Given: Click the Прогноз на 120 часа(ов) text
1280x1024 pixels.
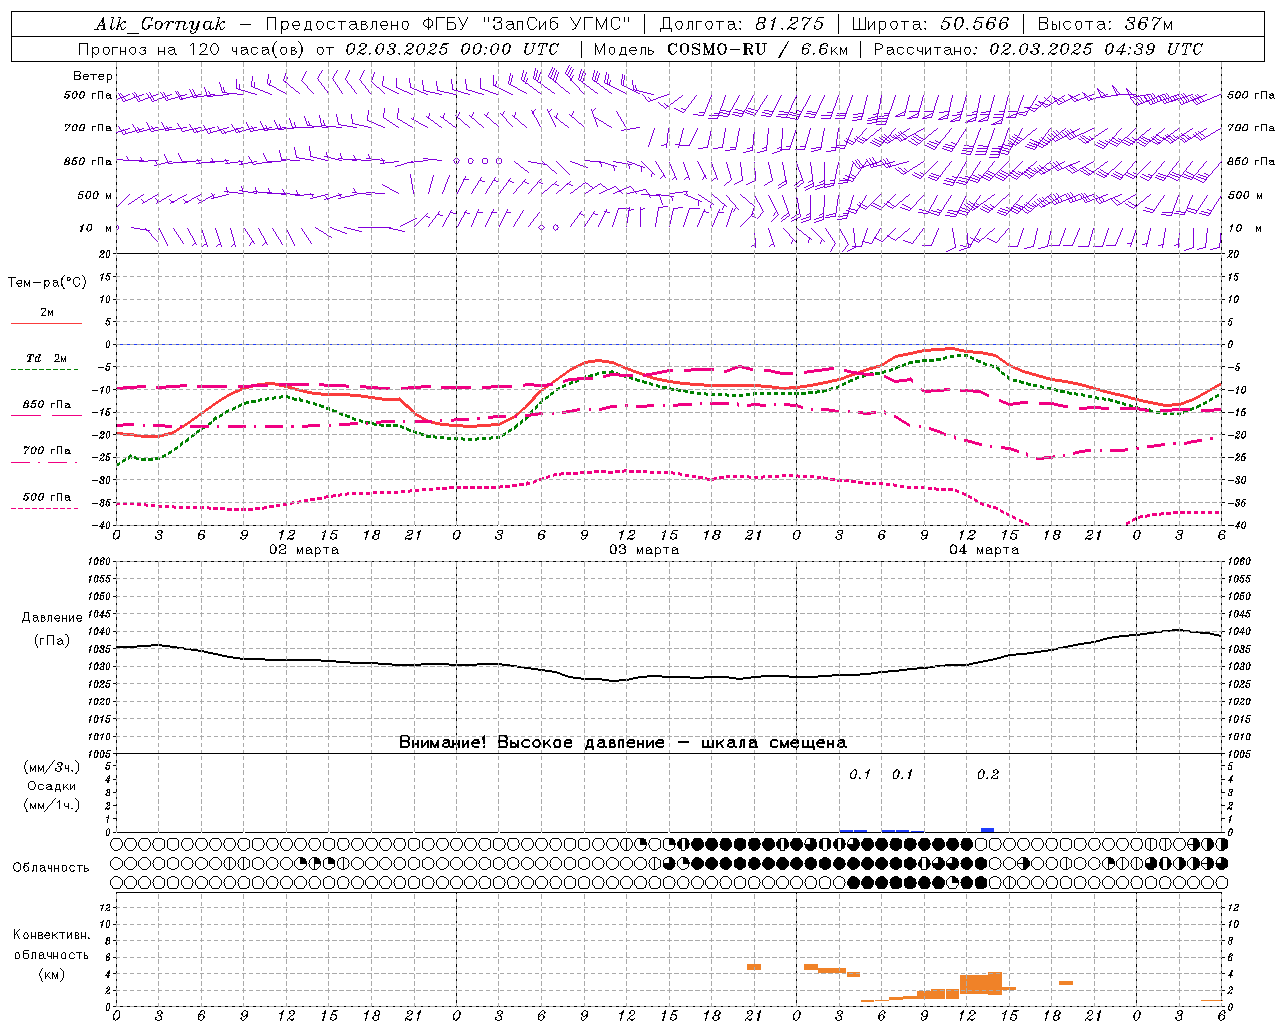Looking at the screenshot, I should pyautogui.click(x=193, y=49).
